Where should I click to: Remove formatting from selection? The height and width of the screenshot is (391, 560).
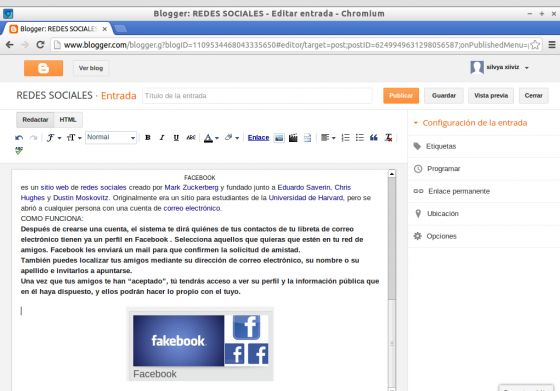[389, 138]
